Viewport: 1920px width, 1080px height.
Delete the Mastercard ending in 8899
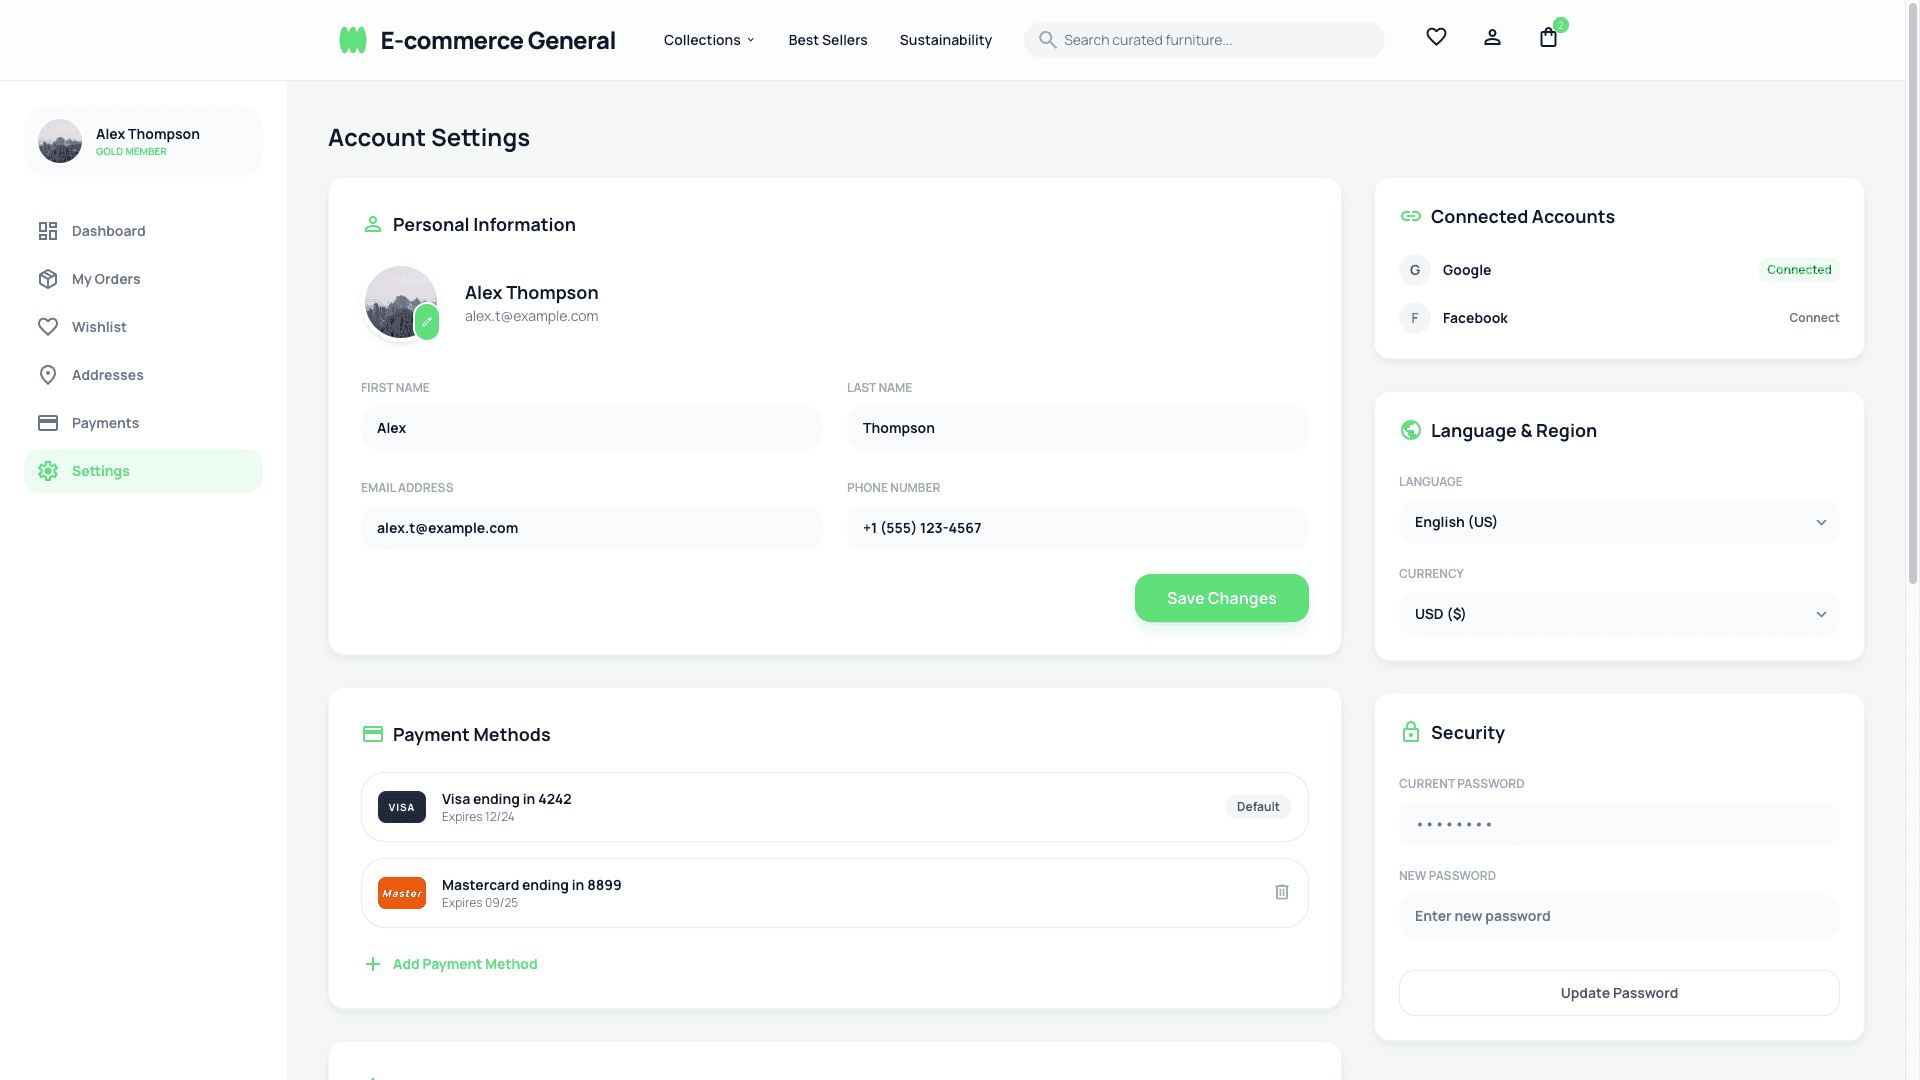(1281, 892)
